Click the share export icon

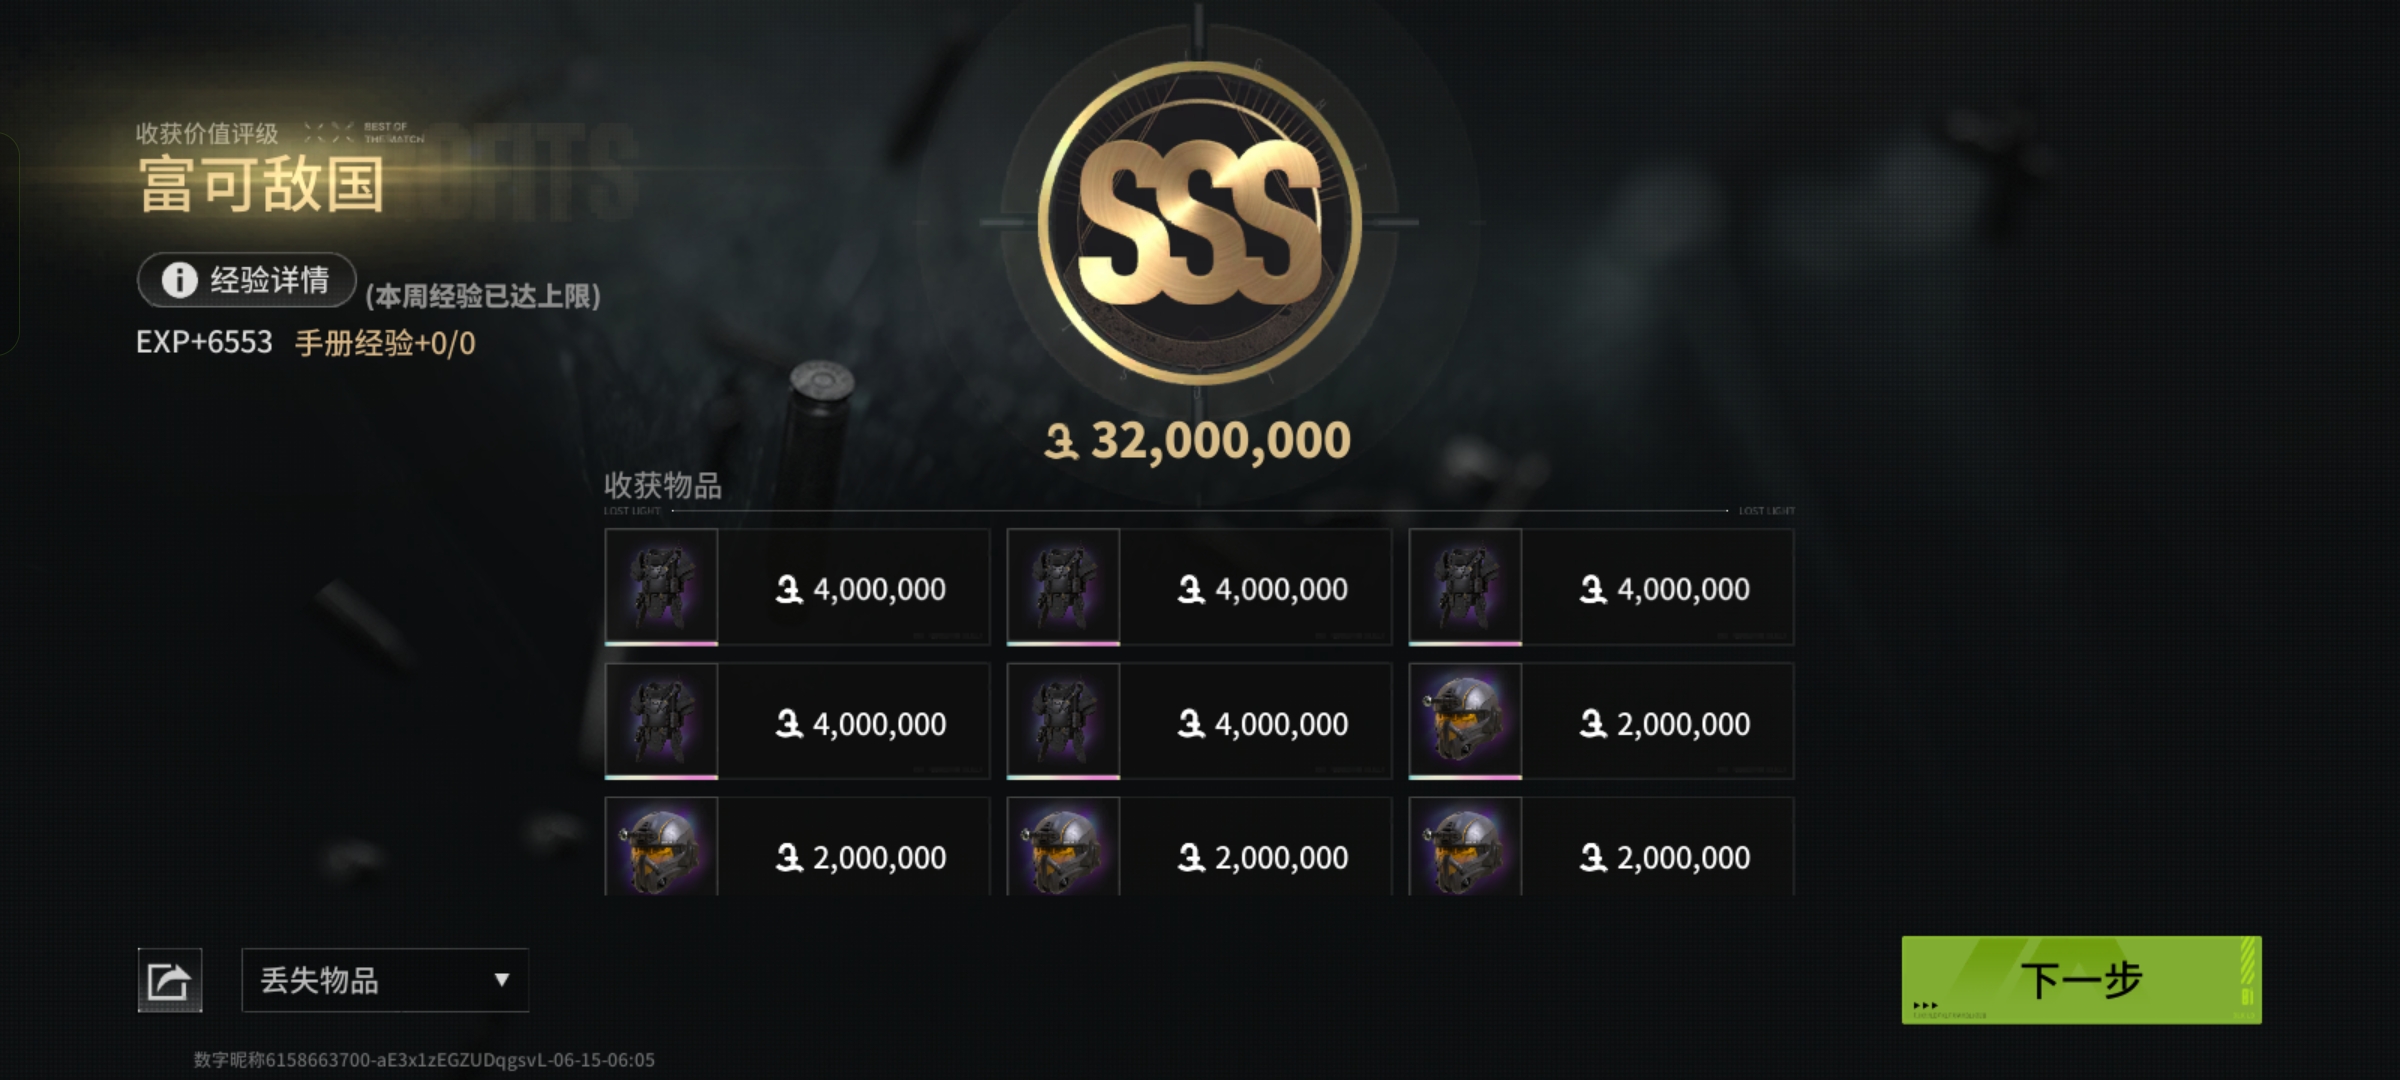point(169,980)
